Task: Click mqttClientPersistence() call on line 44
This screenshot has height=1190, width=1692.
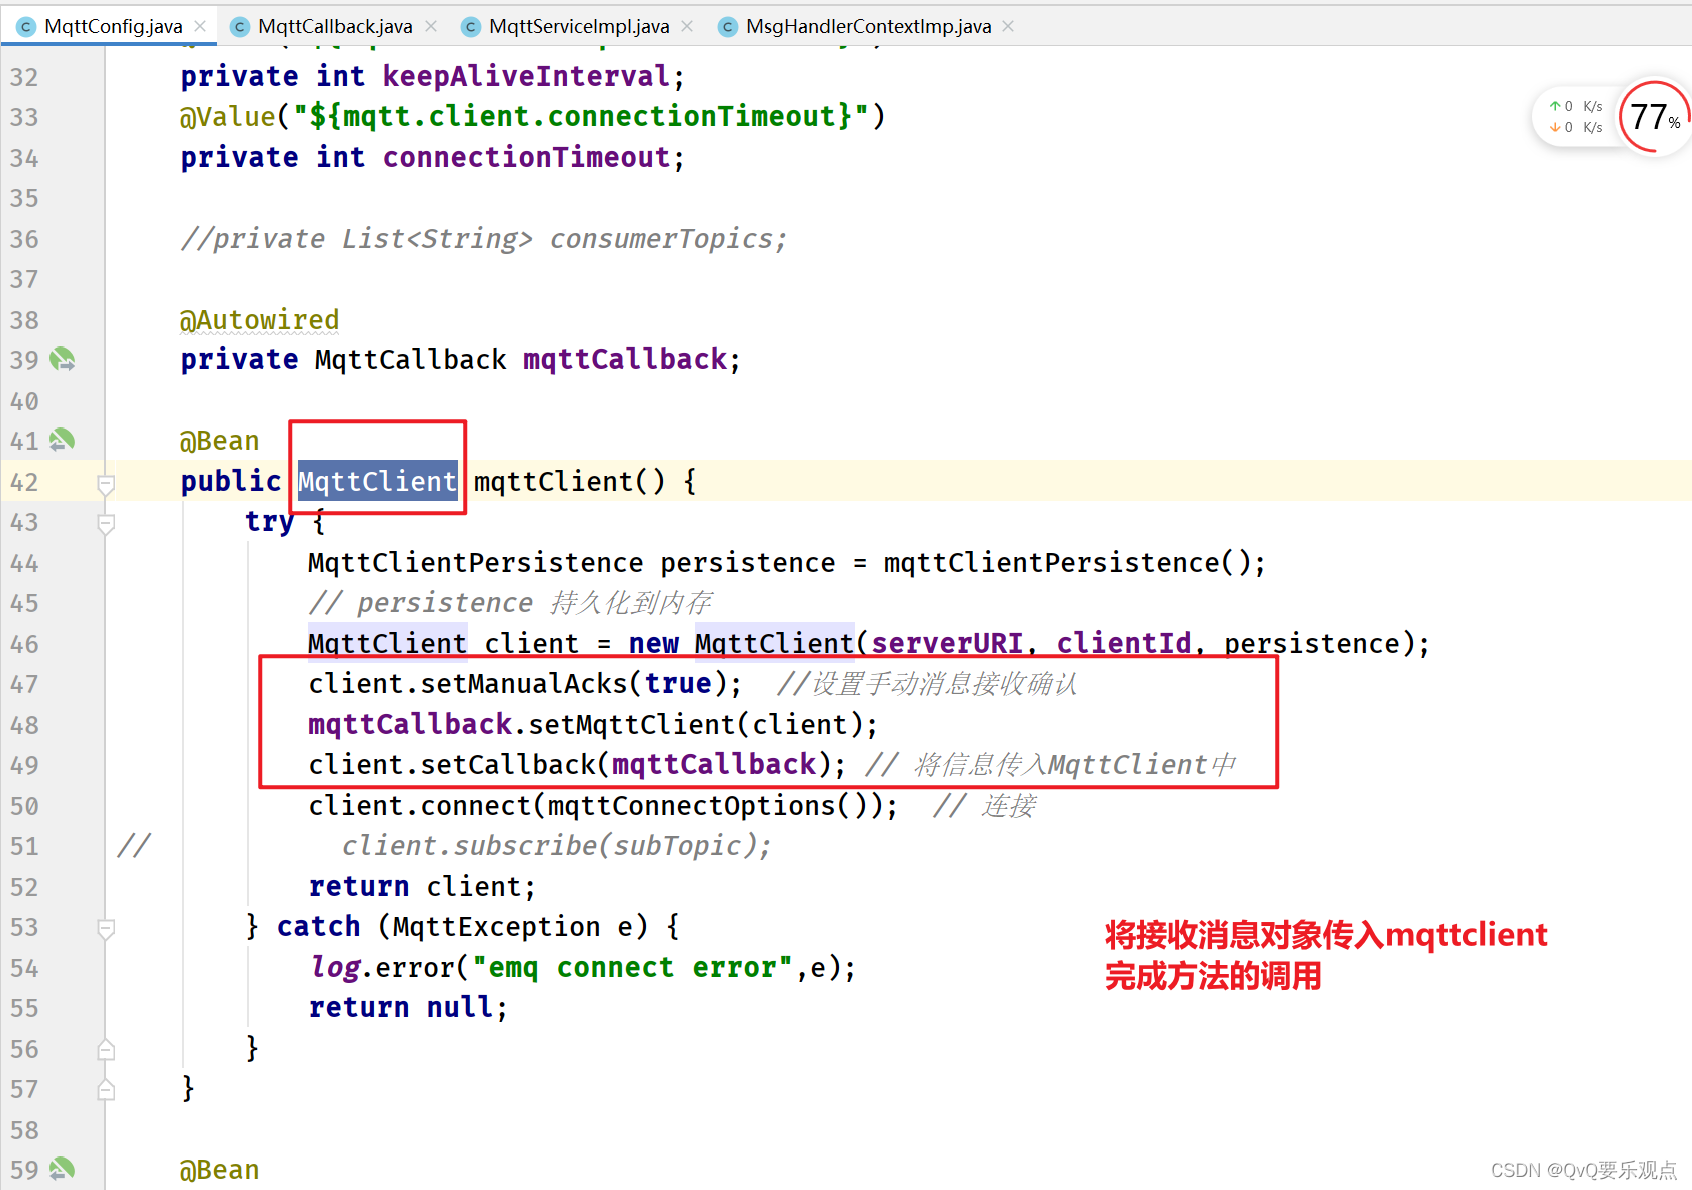Action: point(1067,563)
